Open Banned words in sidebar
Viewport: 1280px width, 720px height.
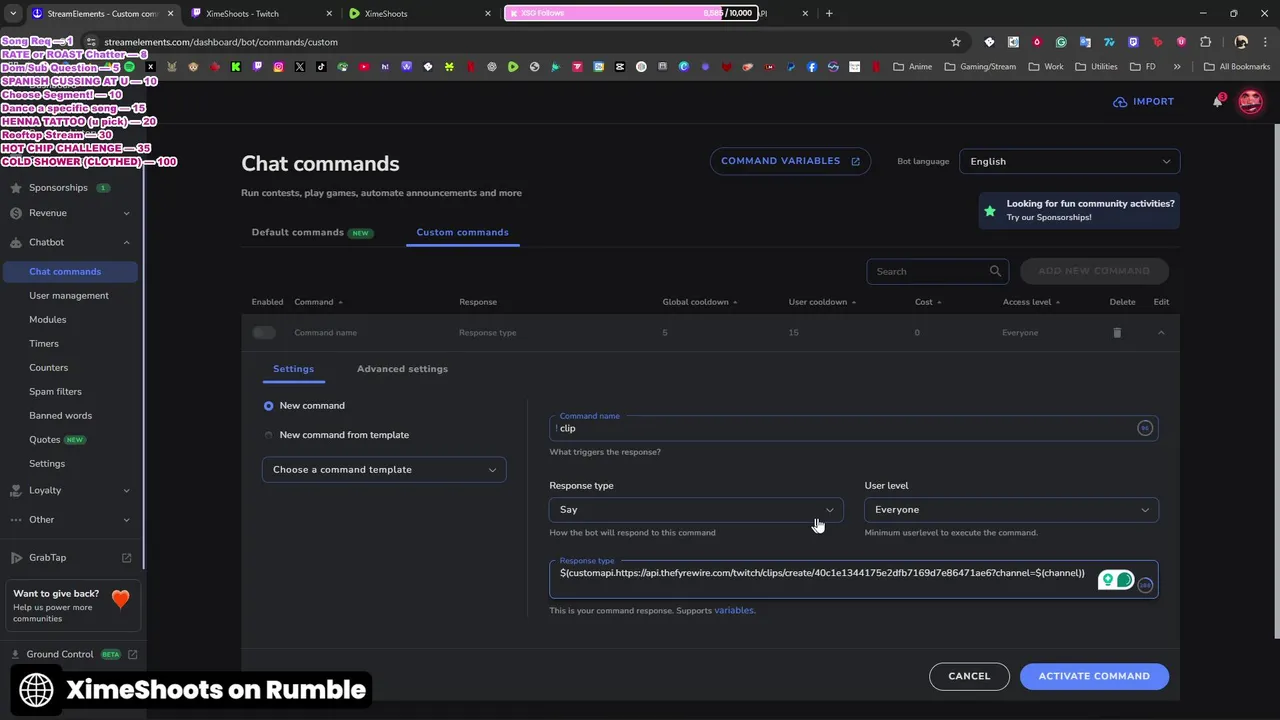click(60, 416)
